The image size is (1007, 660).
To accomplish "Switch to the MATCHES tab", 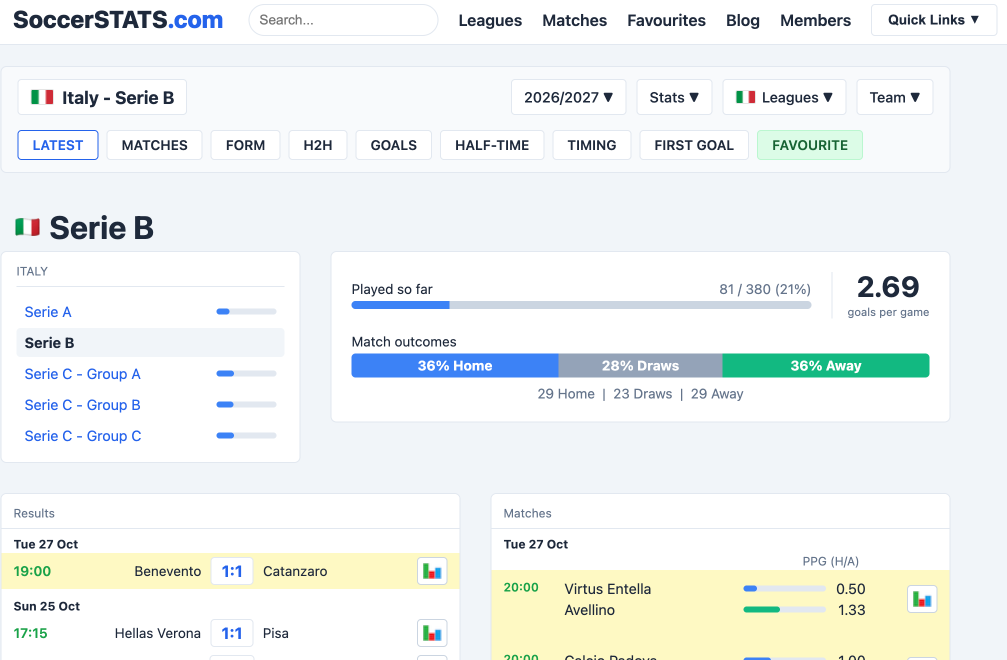I will pos(154,145).
